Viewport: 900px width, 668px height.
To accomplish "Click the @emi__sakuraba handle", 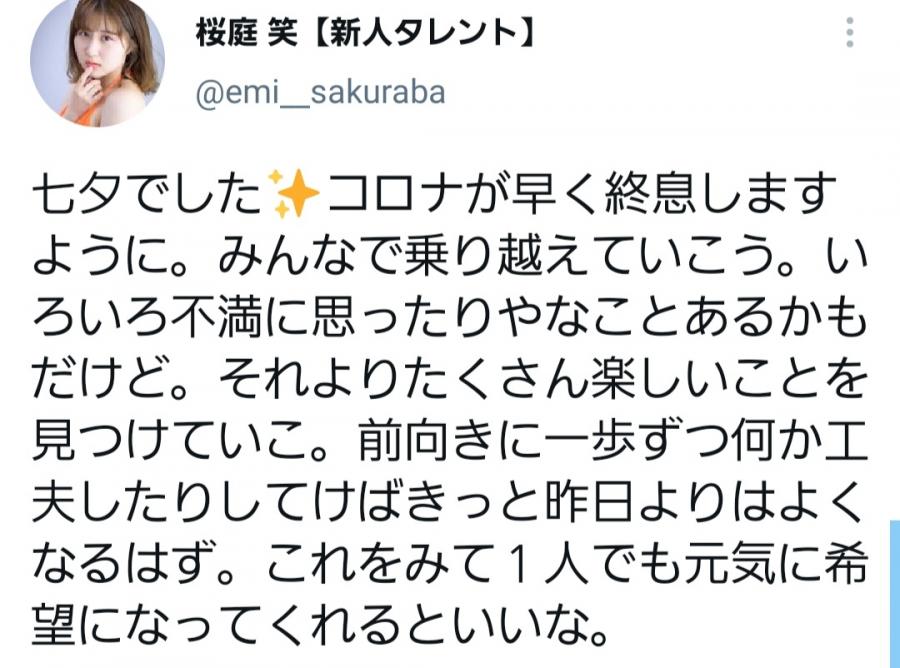I will tap(320, 93).
